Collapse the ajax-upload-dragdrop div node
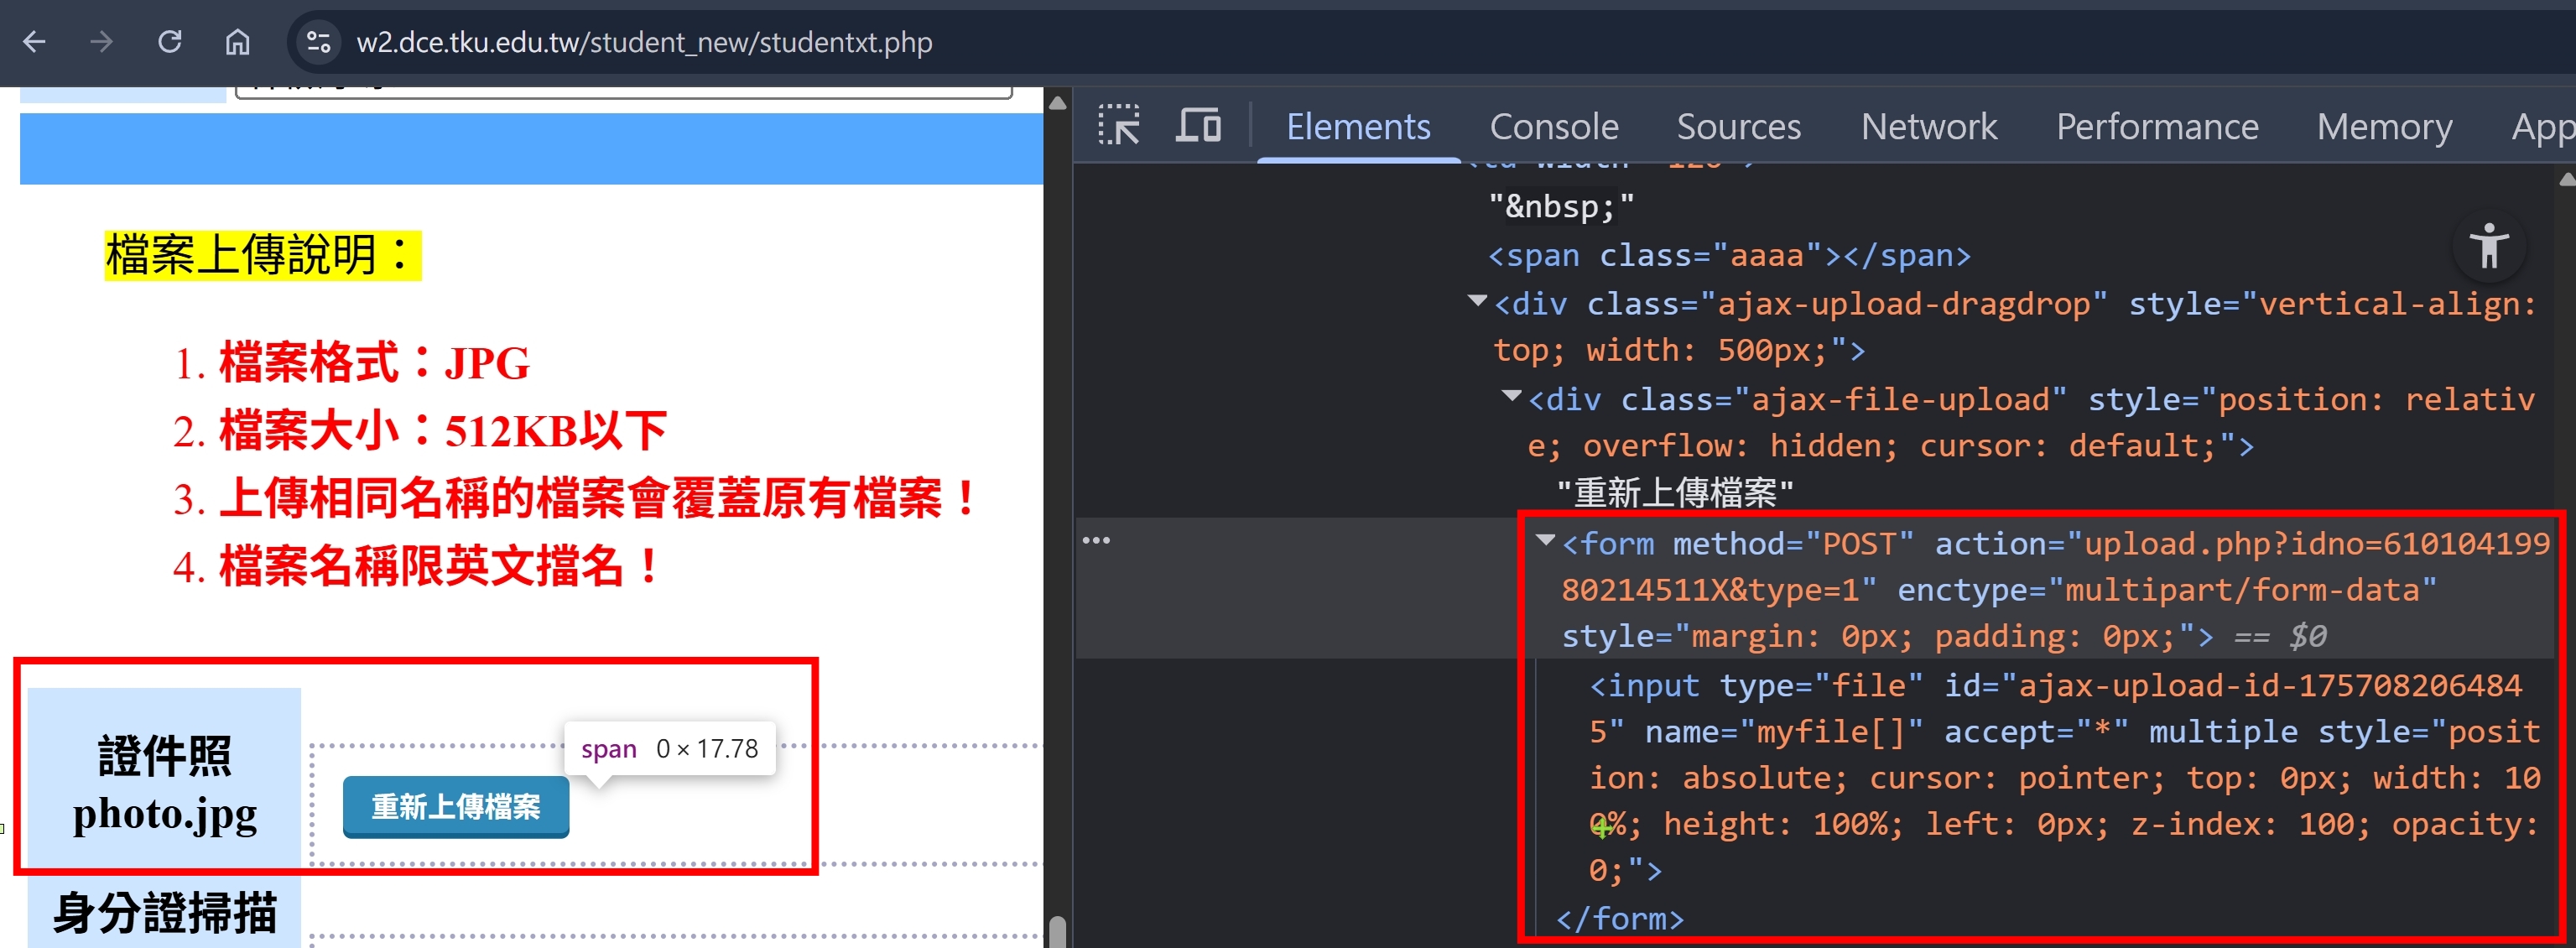This screenshot has width=2576, height=948. click(1476, 300)
